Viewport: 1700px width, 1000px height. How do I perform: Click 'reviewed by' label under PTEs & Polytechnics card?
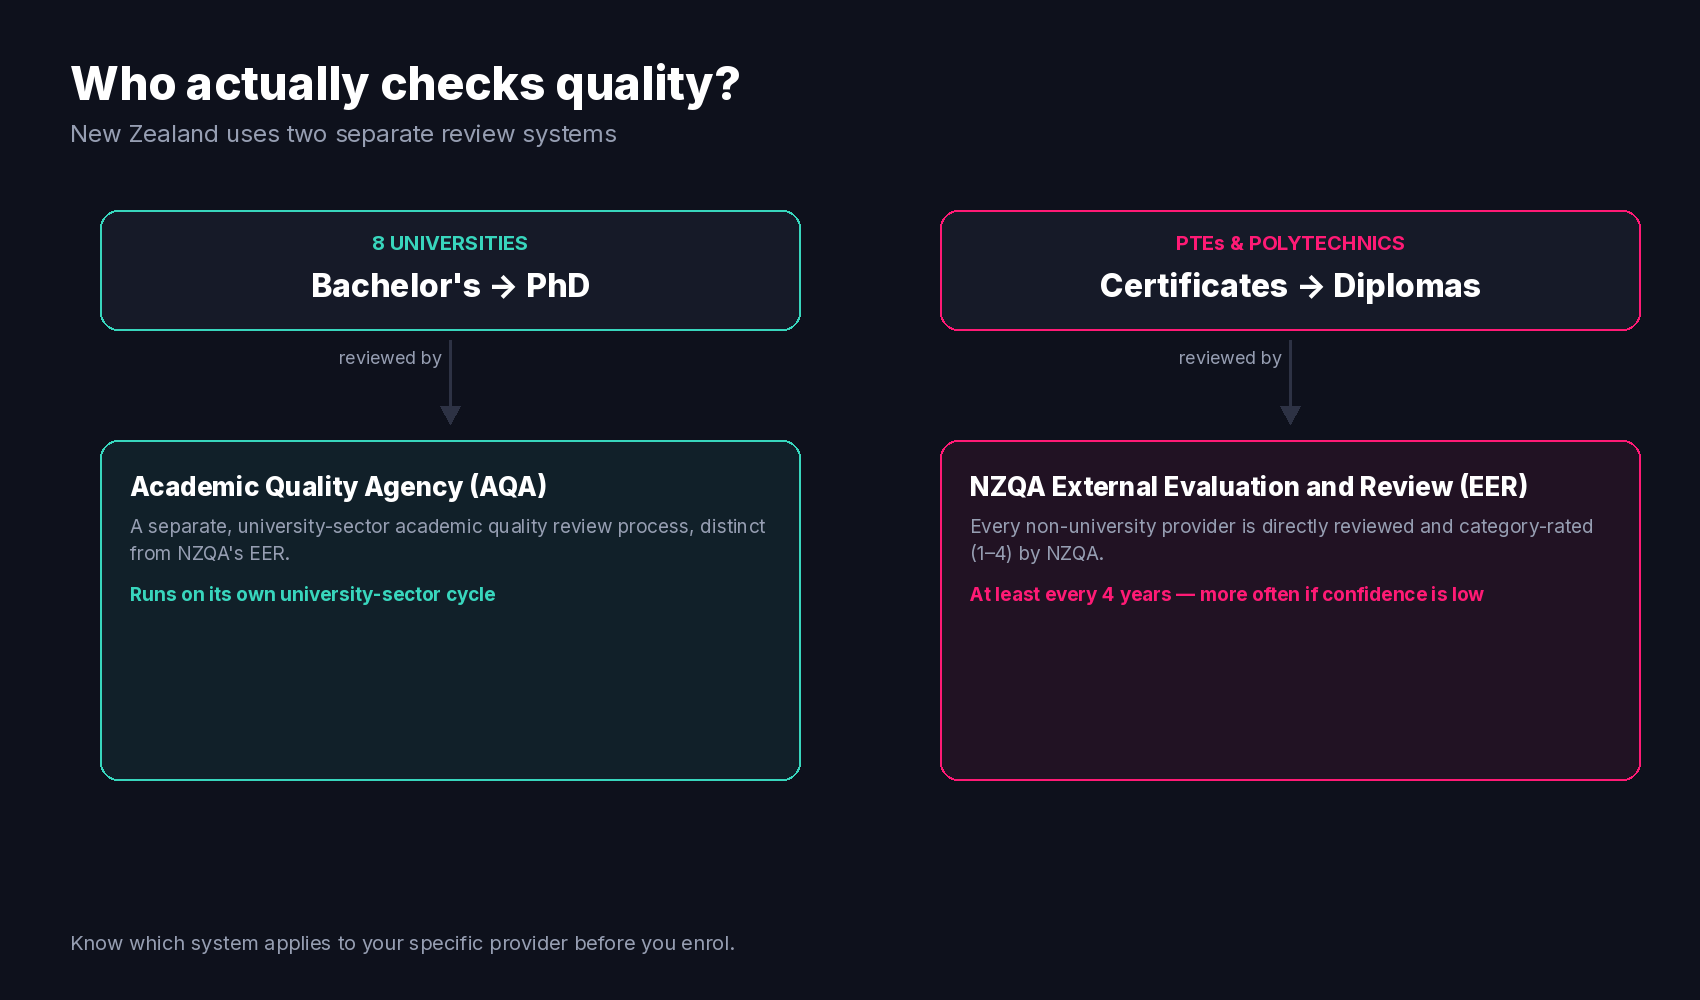coord(1230,358)
